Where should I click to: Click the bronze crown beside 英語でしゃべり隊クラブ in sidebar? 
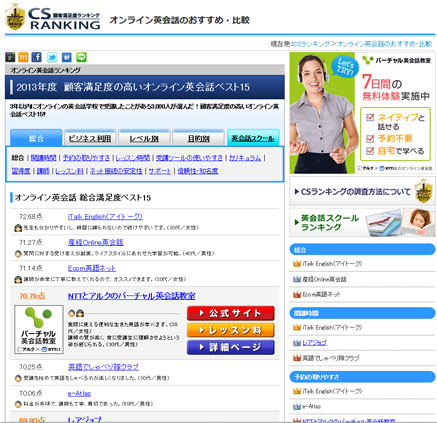click(297, 358)
